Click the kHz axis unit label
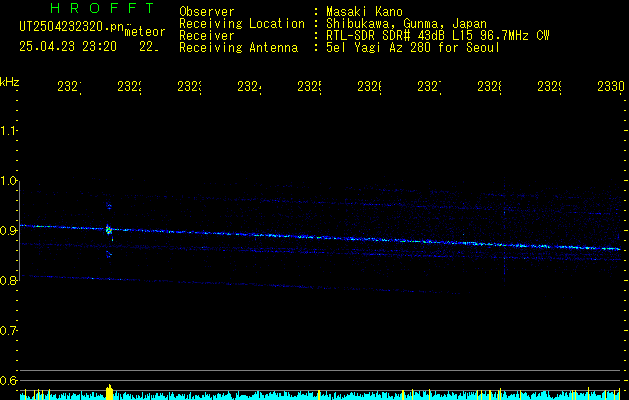629x400 pixels. coord(9,82)
